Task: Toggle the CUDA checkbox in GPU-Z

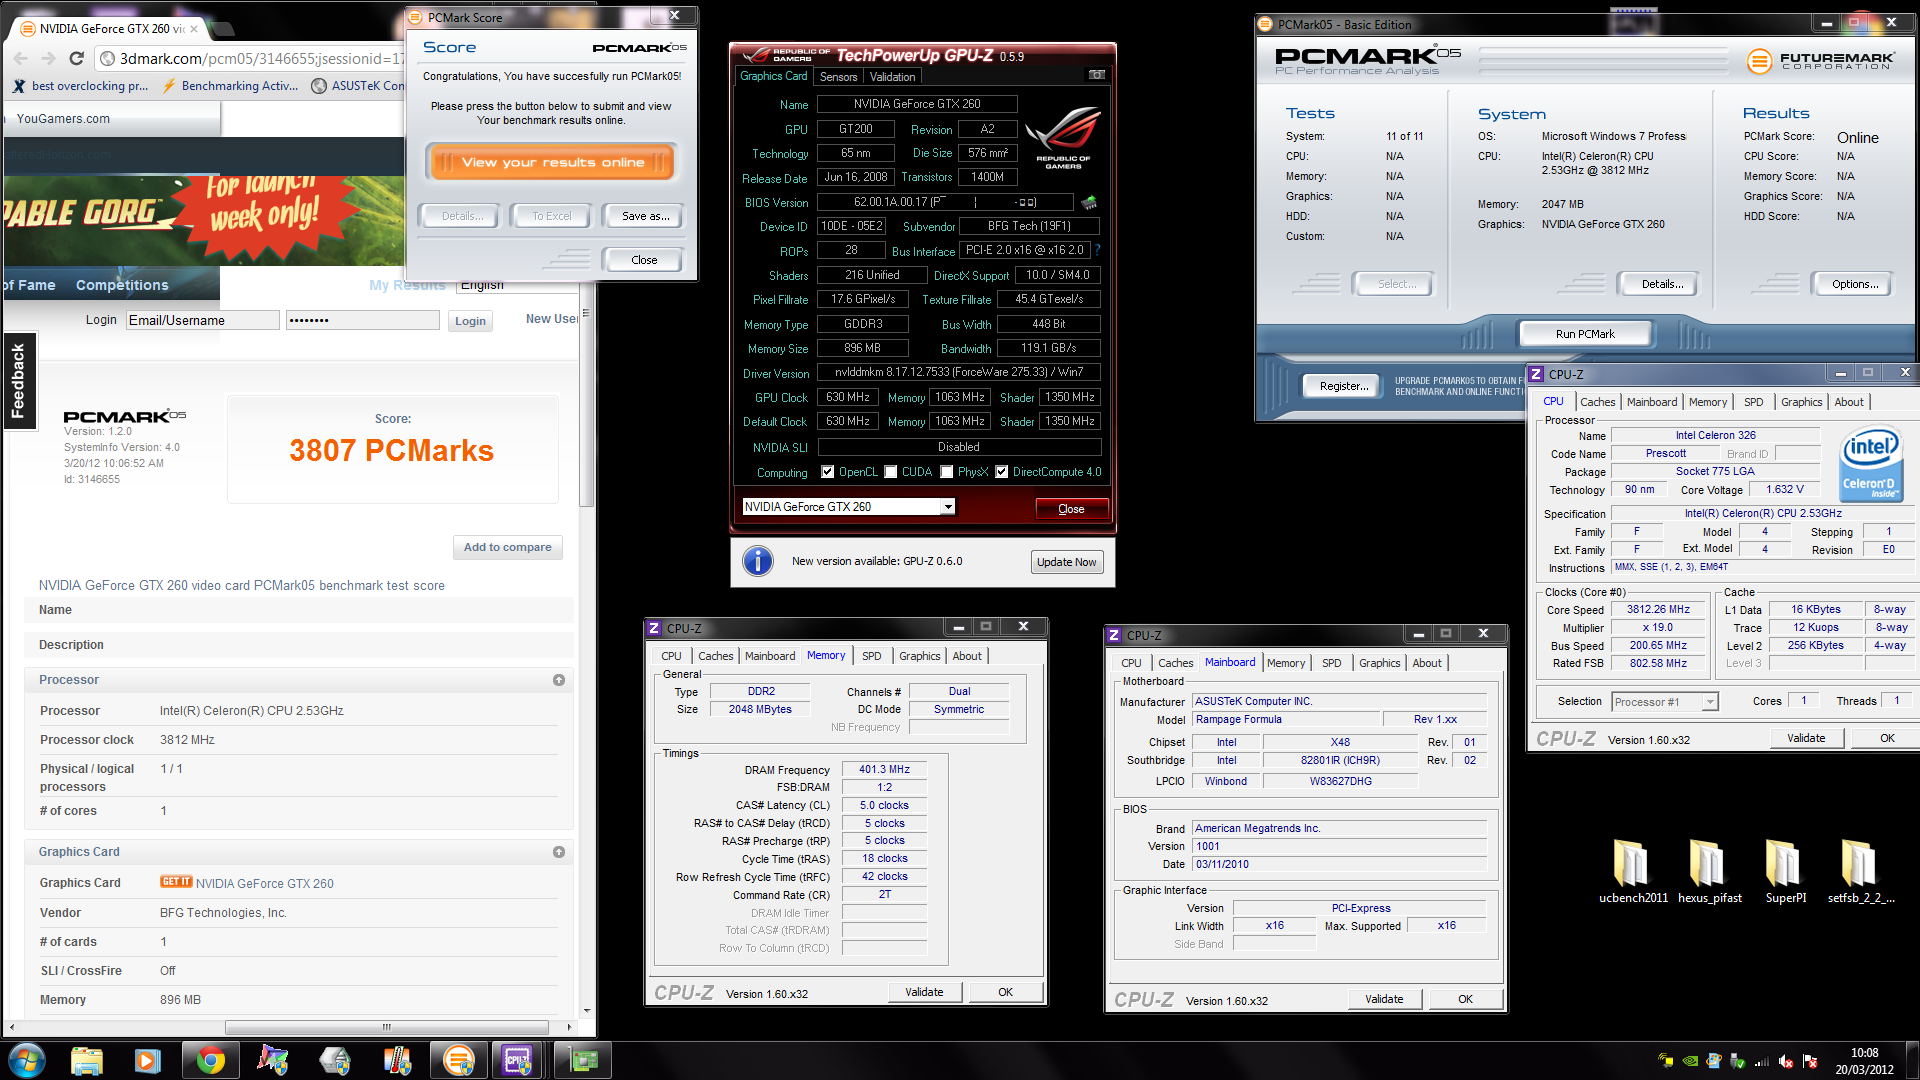Action: pyautogui.click(x=890, y=472)
